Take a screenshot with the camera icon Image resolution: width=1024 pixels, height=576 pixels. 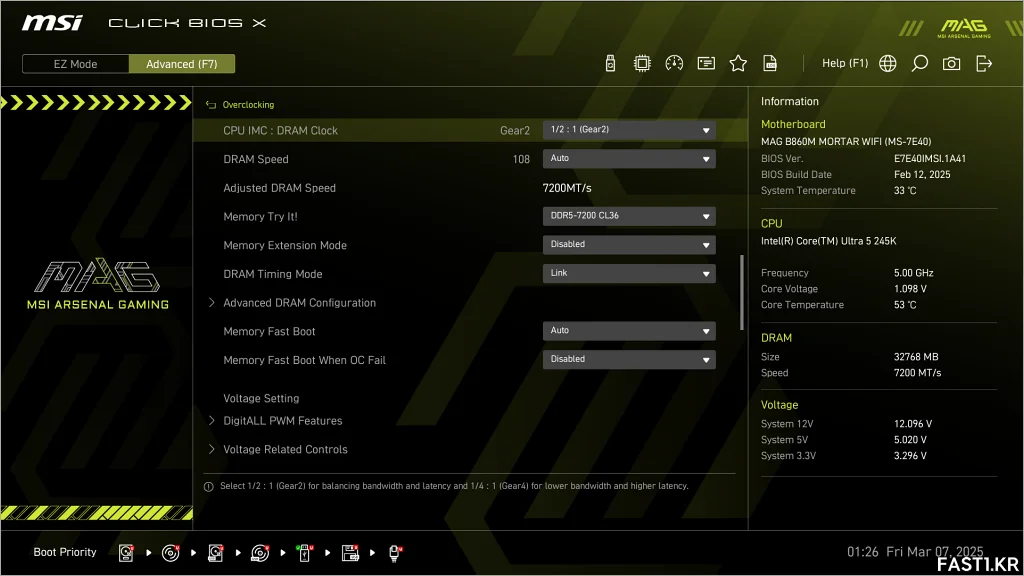pyautogui.click(x=952, y=63)
